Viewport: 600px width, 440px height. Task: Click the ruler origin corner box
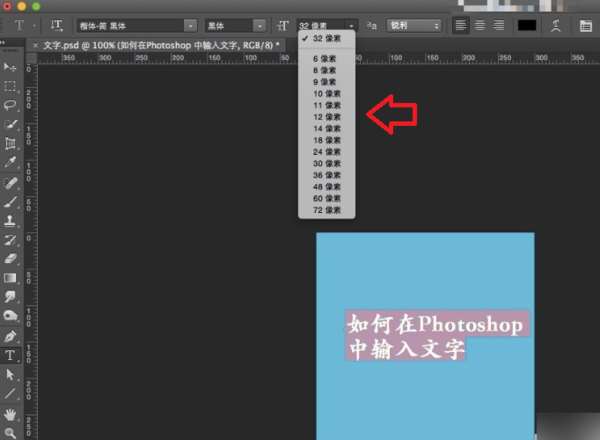click(x=31, y=58)
